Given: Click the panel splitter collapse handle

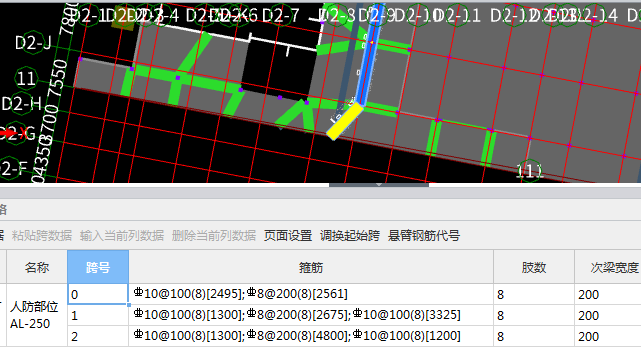Looking at the screenshot, I should pyautogui.click(x=379, y=185).
